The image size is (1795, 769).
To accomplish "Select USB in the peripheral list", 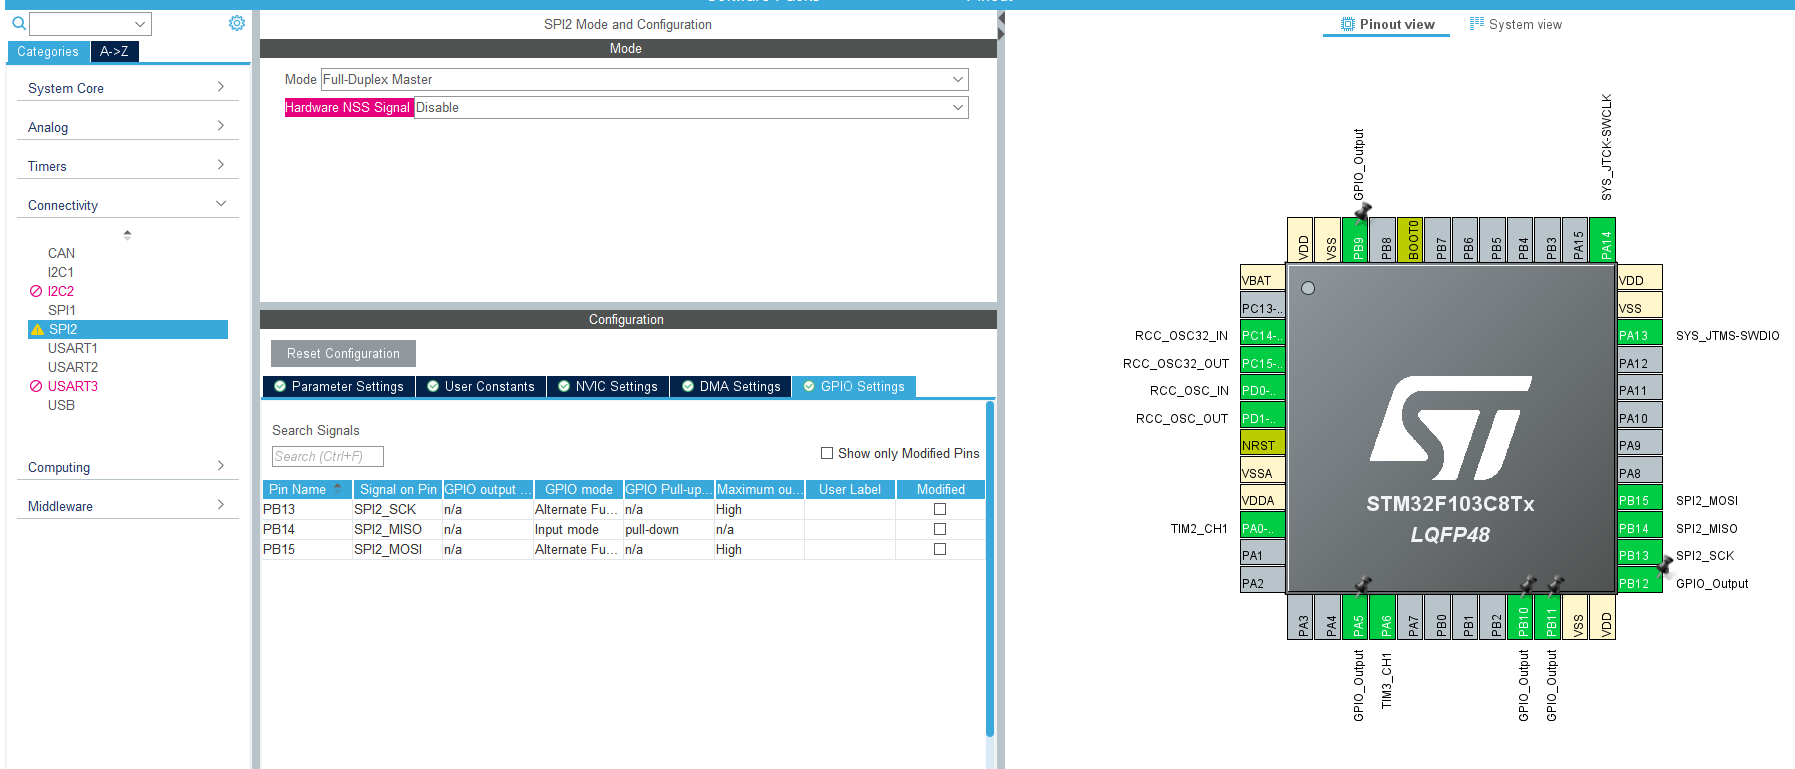I will point(61,405).
